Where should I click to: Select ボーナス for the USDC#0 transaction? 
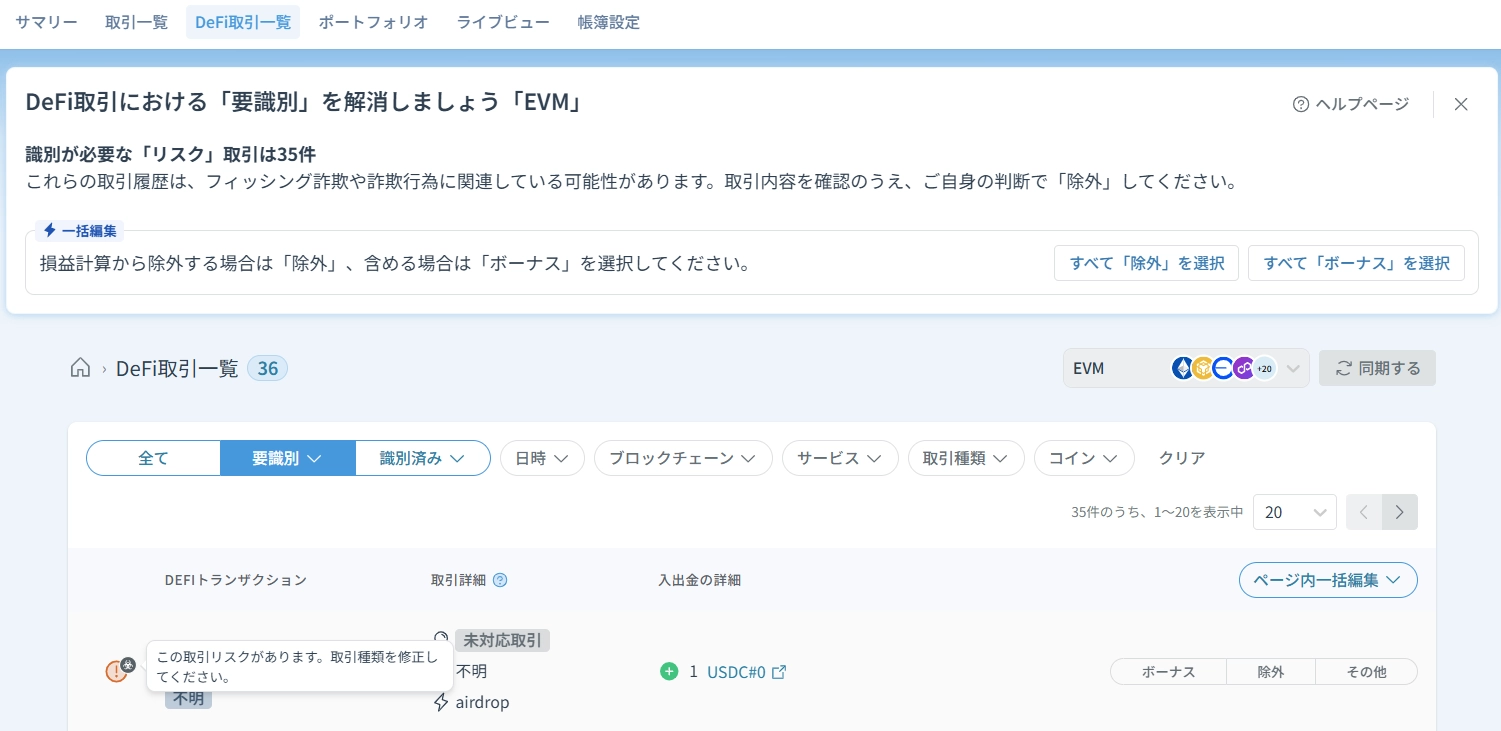pos(1168,672)
